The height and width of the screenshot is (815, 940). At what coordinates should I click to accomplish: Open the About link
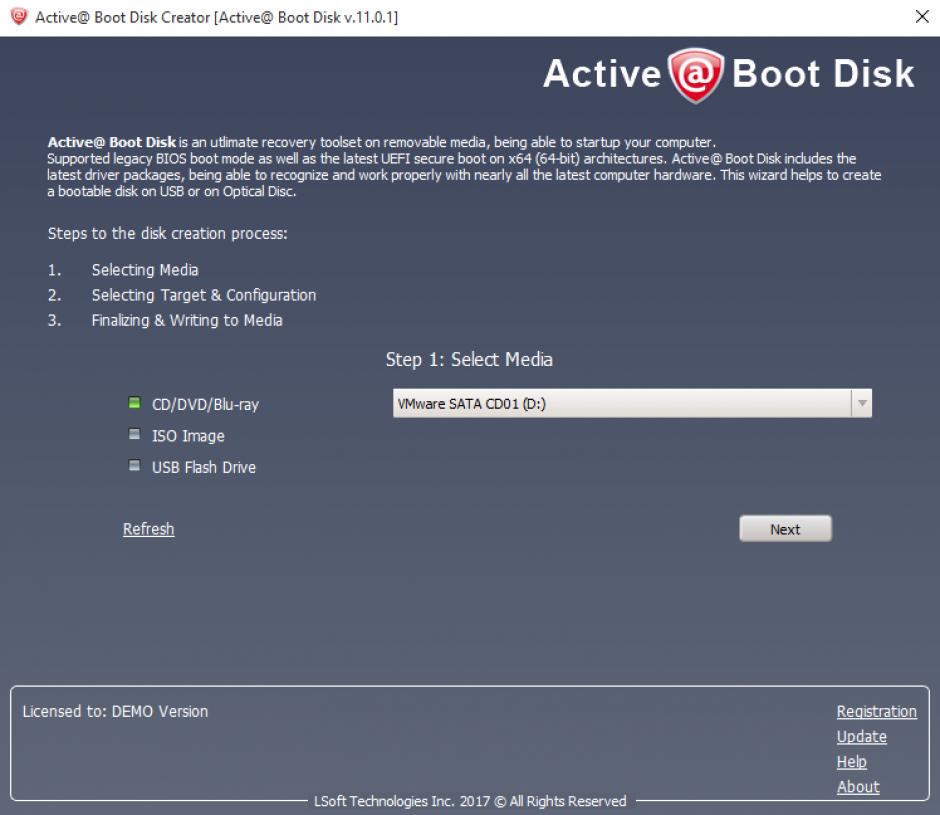[x=858, y=787]
